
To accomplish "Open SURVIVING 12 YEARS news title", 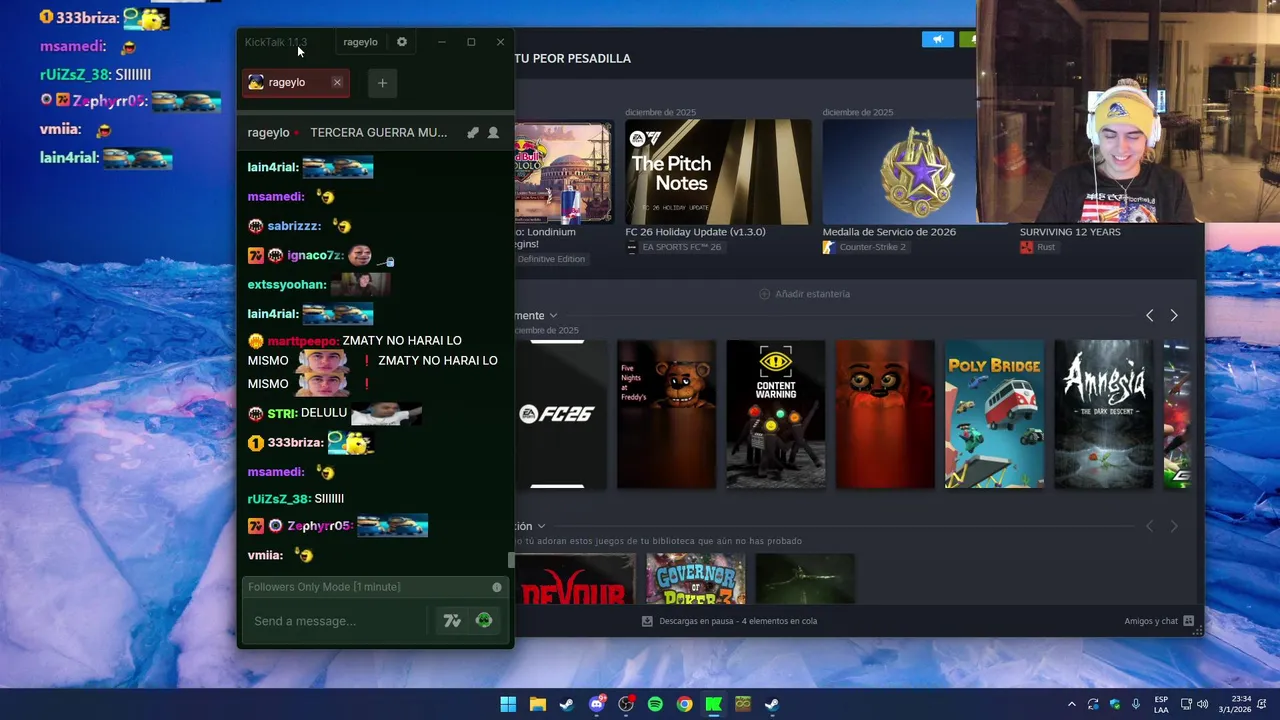I will pos(1070,232).
